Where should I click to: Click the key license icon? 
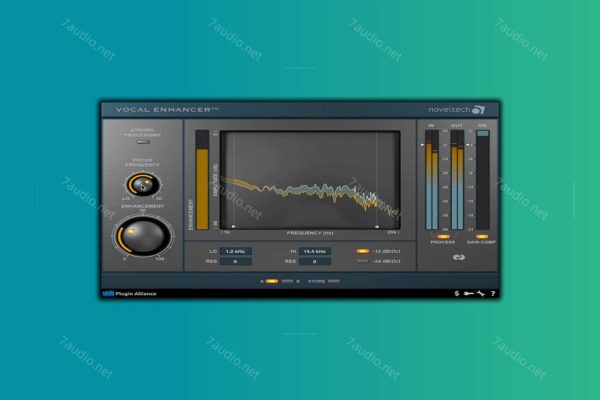click(468, 294)
